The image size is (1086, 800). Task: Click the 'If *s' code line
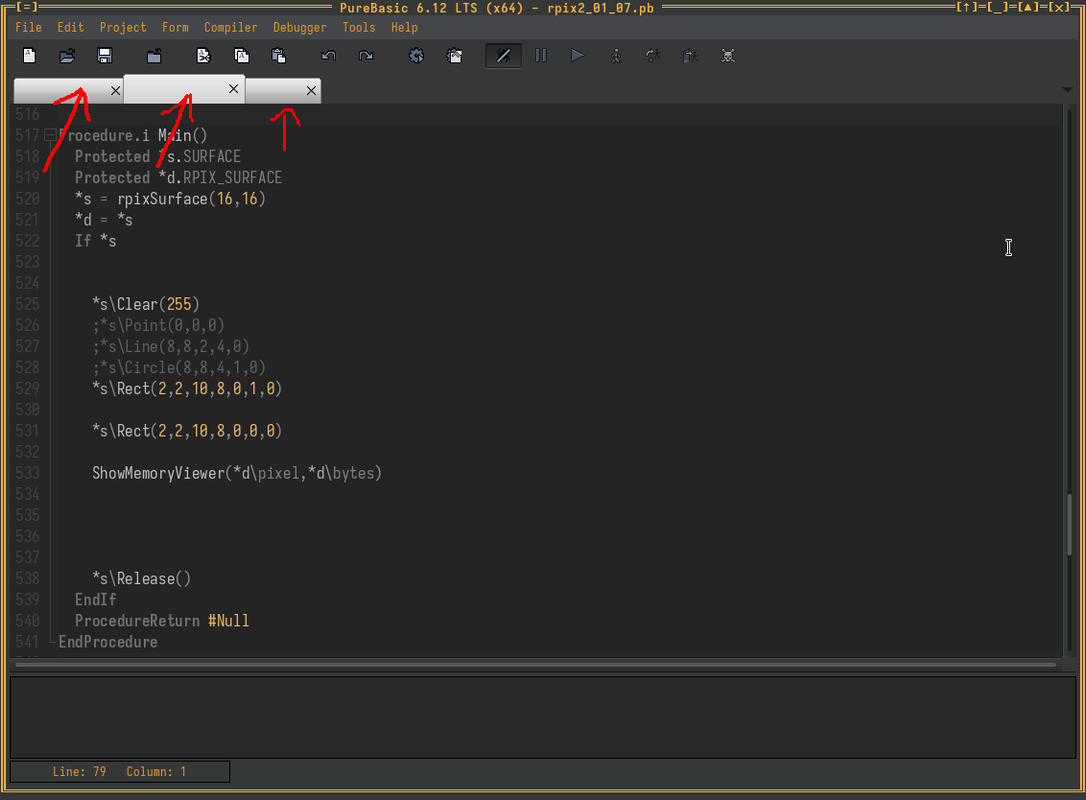tap(96, 241)
